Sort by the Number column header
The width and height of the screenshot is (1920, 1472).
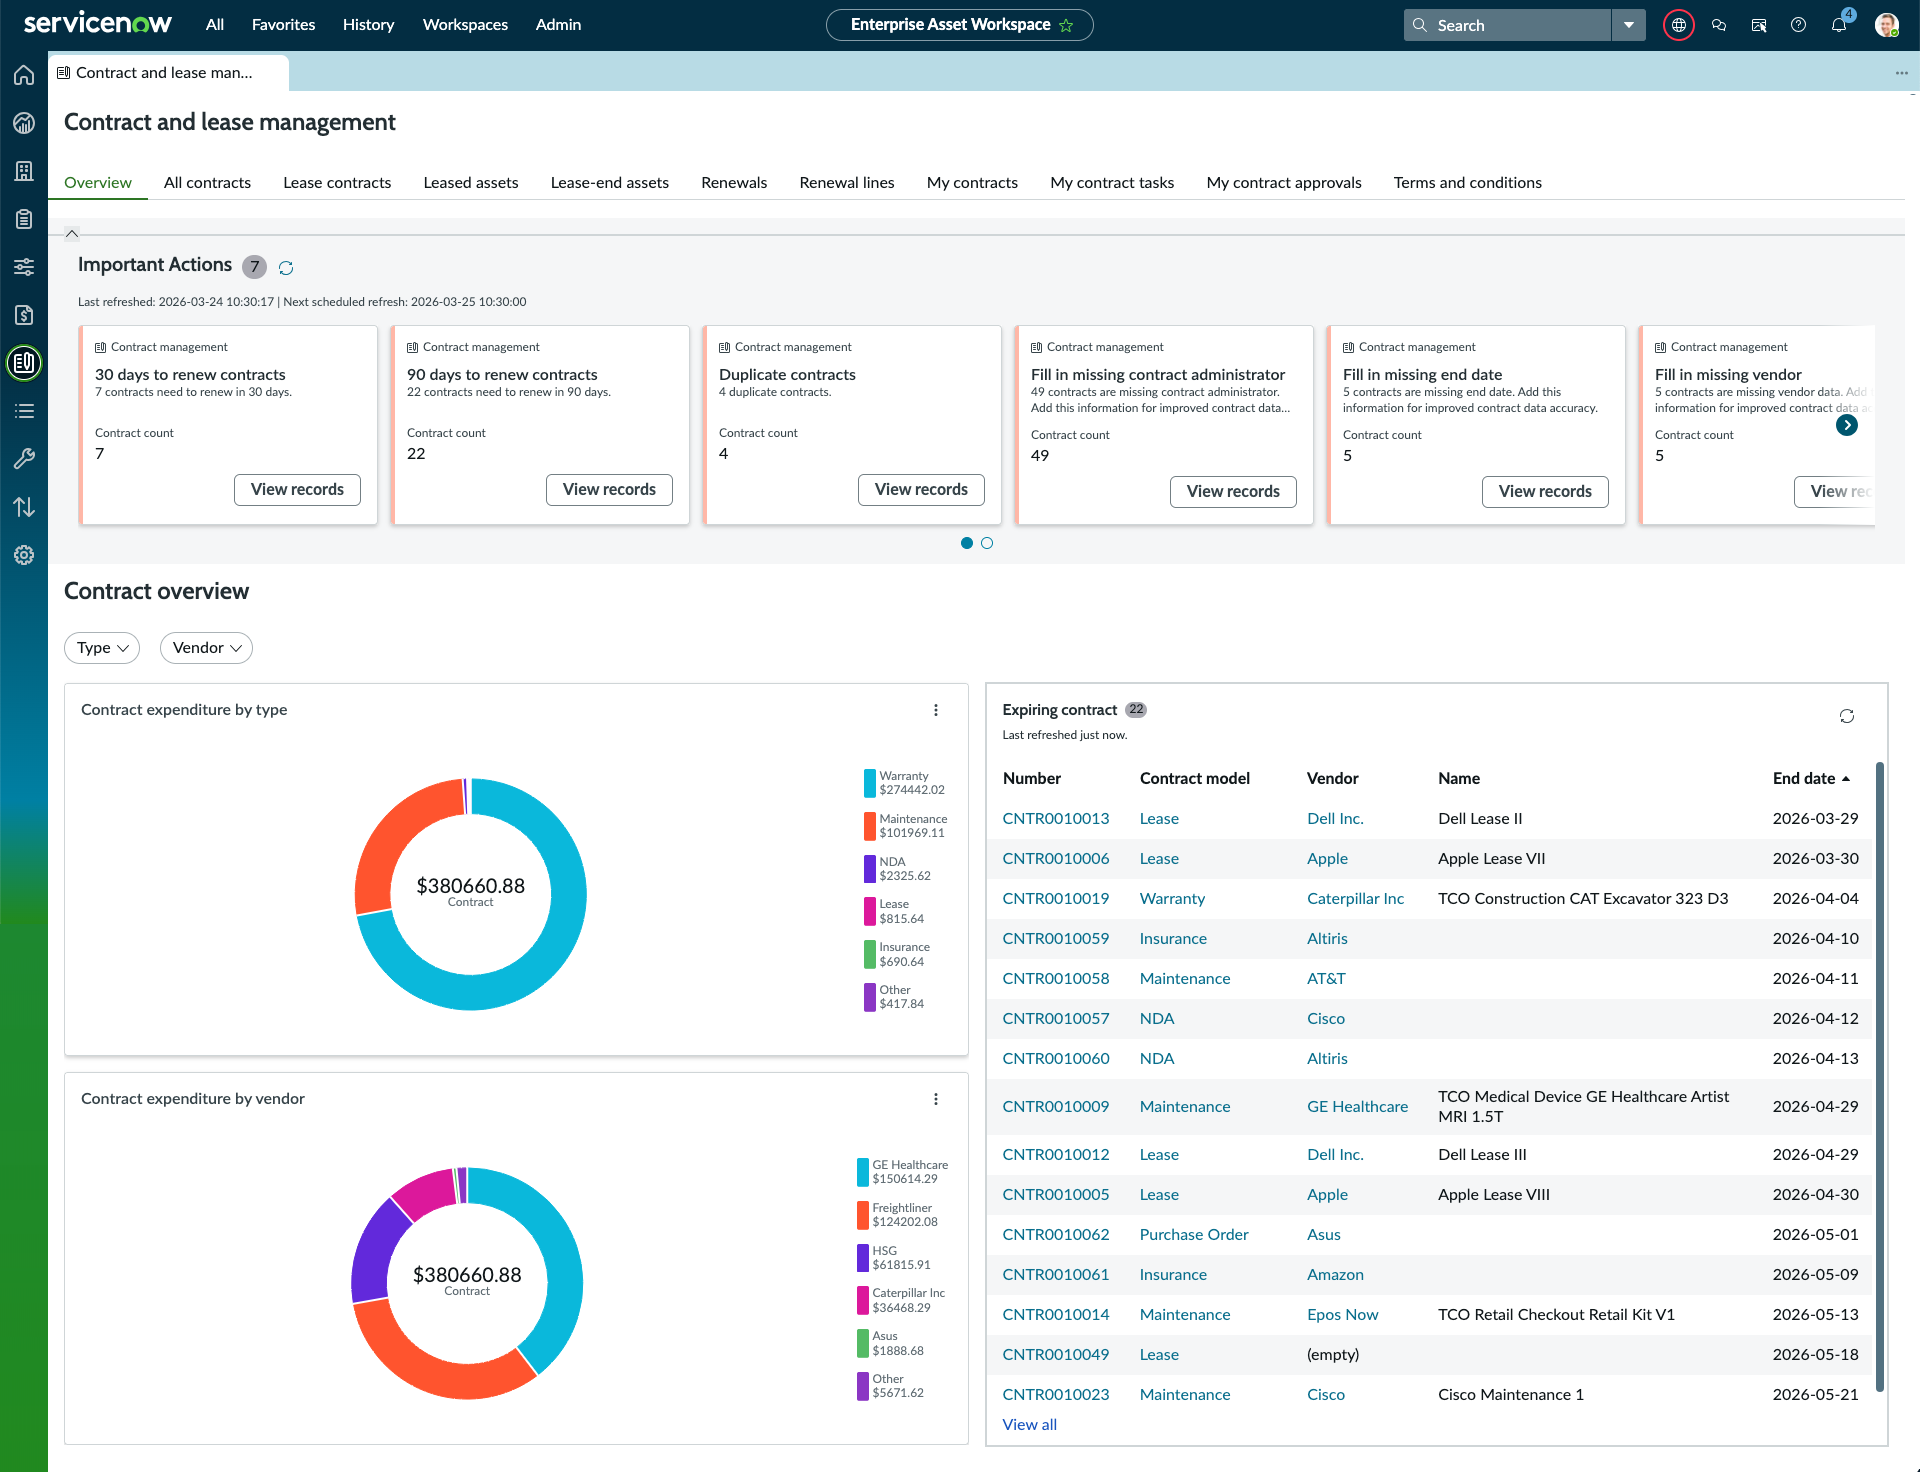click(x=1031, y=778)
